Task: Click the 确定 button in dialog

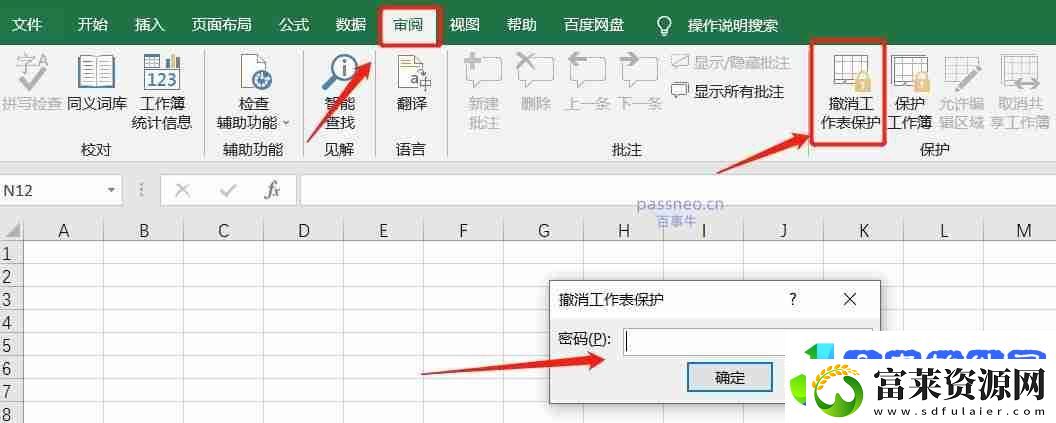Action: [729, 377]
